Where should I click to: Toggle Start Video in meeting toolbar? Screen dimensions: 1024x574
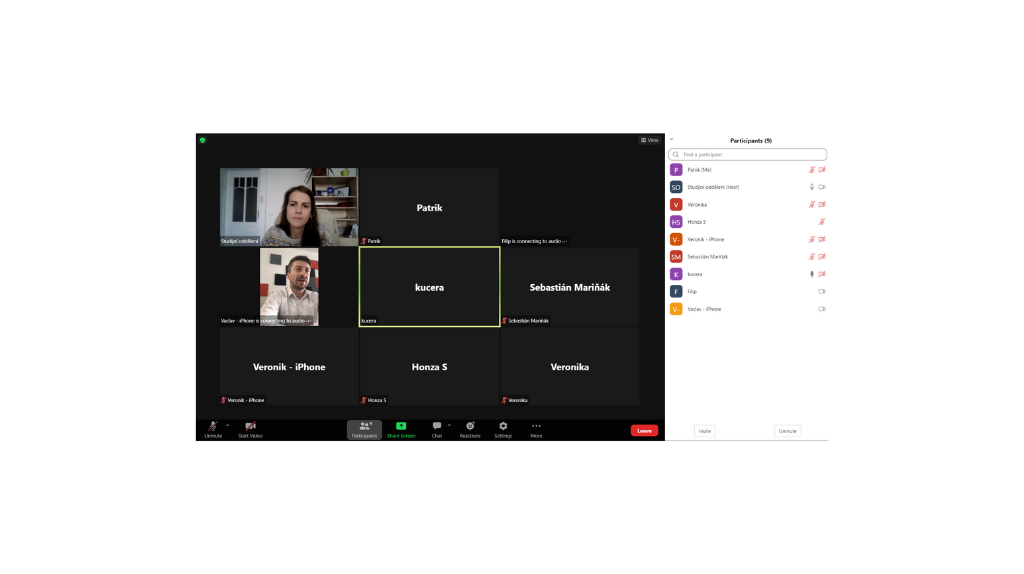click(250, 426)
